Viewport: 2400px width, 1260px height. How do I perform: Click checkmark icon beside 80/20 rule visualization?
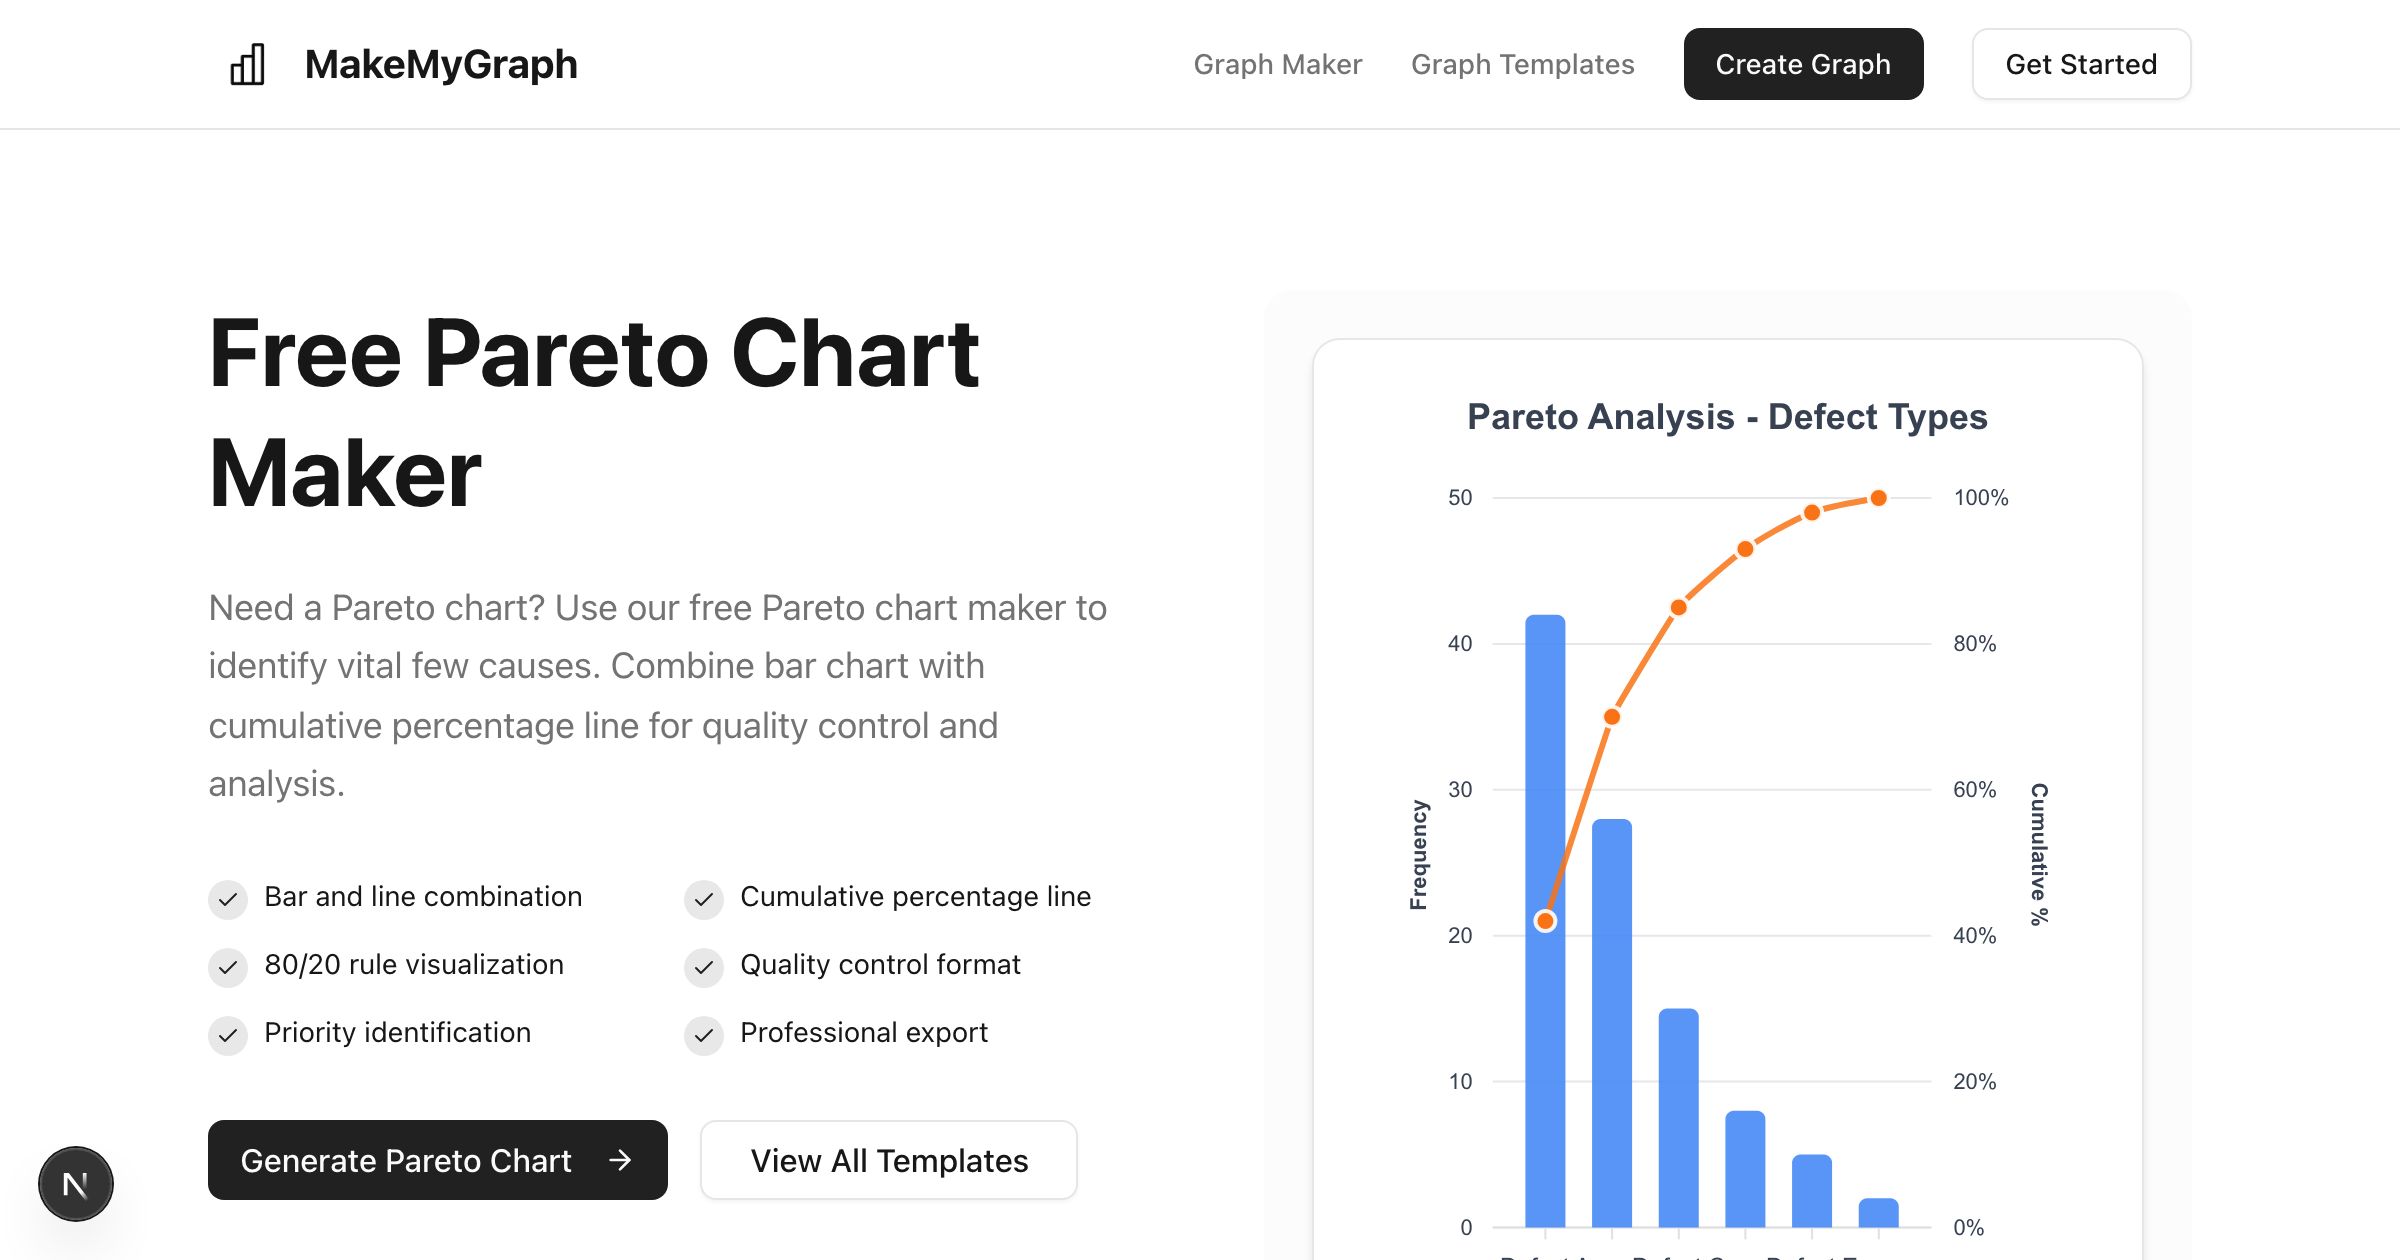[228, 967]
